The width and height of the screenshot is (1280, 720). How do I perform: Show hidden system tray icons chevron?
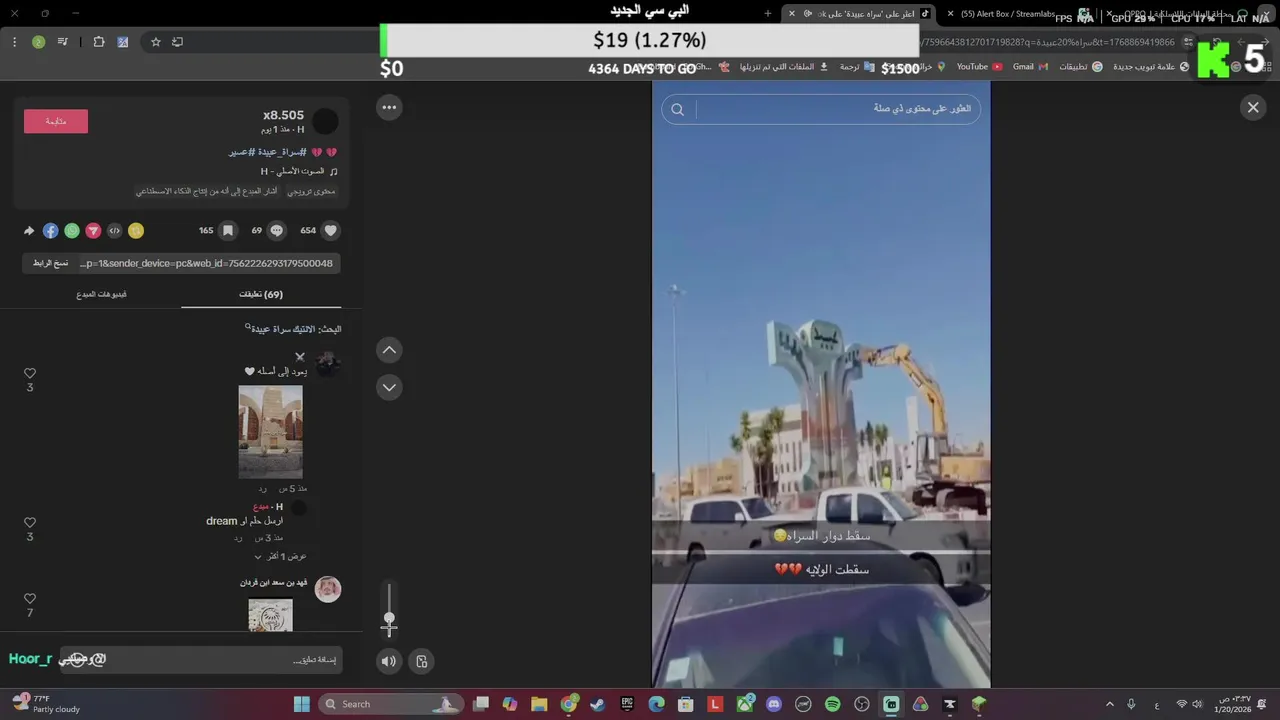(x=1109, y=704)
